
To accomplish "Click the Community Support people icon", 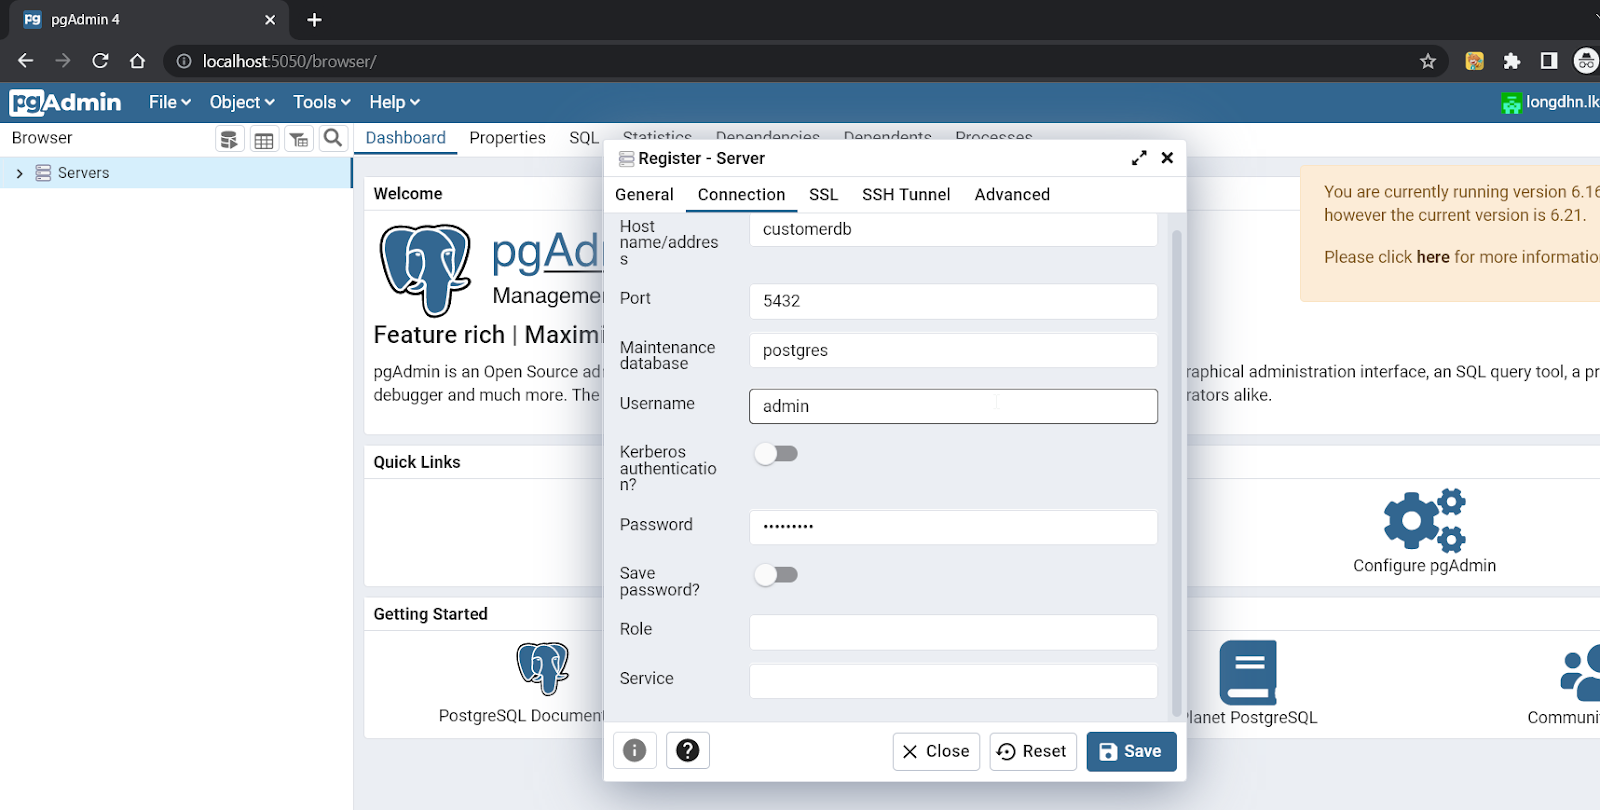I will 1581,672.
